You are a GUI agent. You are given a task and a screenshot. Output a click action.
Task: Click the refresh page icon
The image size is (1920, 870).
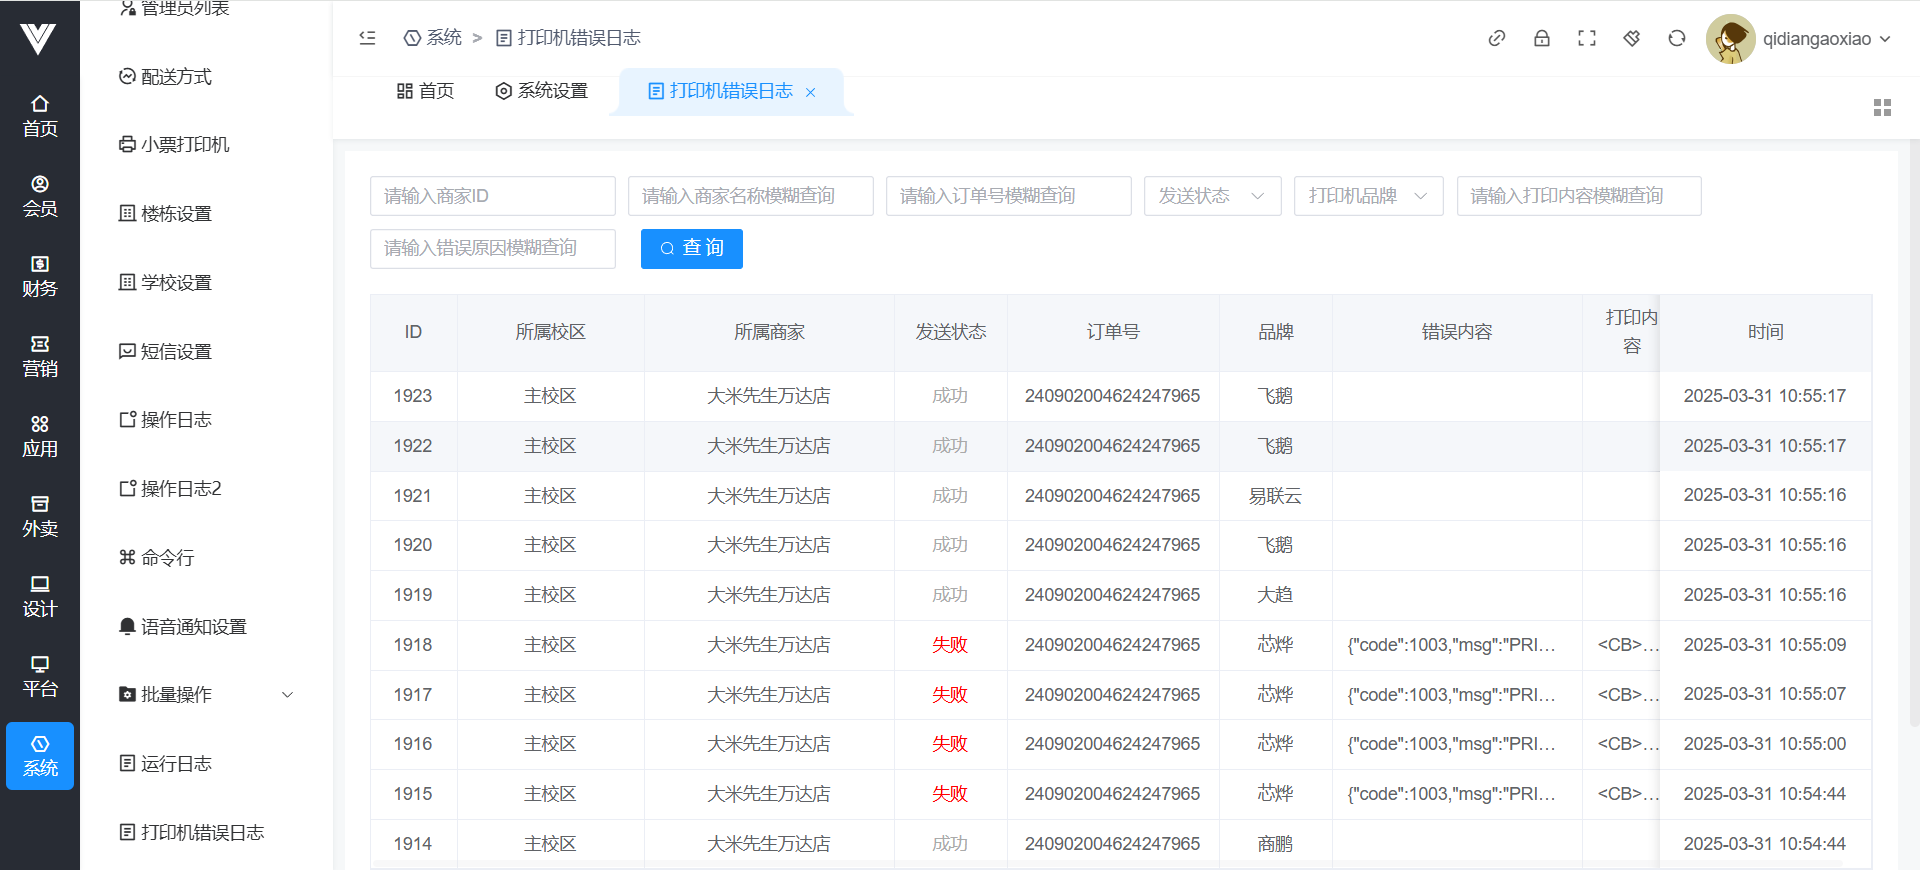tap(1676, 38)
